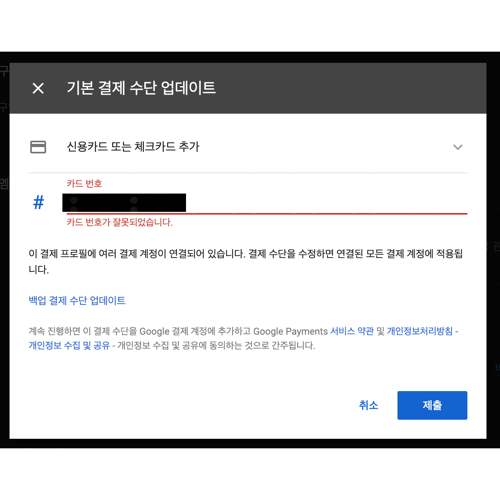Open 백업 결제 수단 업데이트 link
Image resolution: width=500 pixels, height=500 pixels.
[x=77, y=300]
